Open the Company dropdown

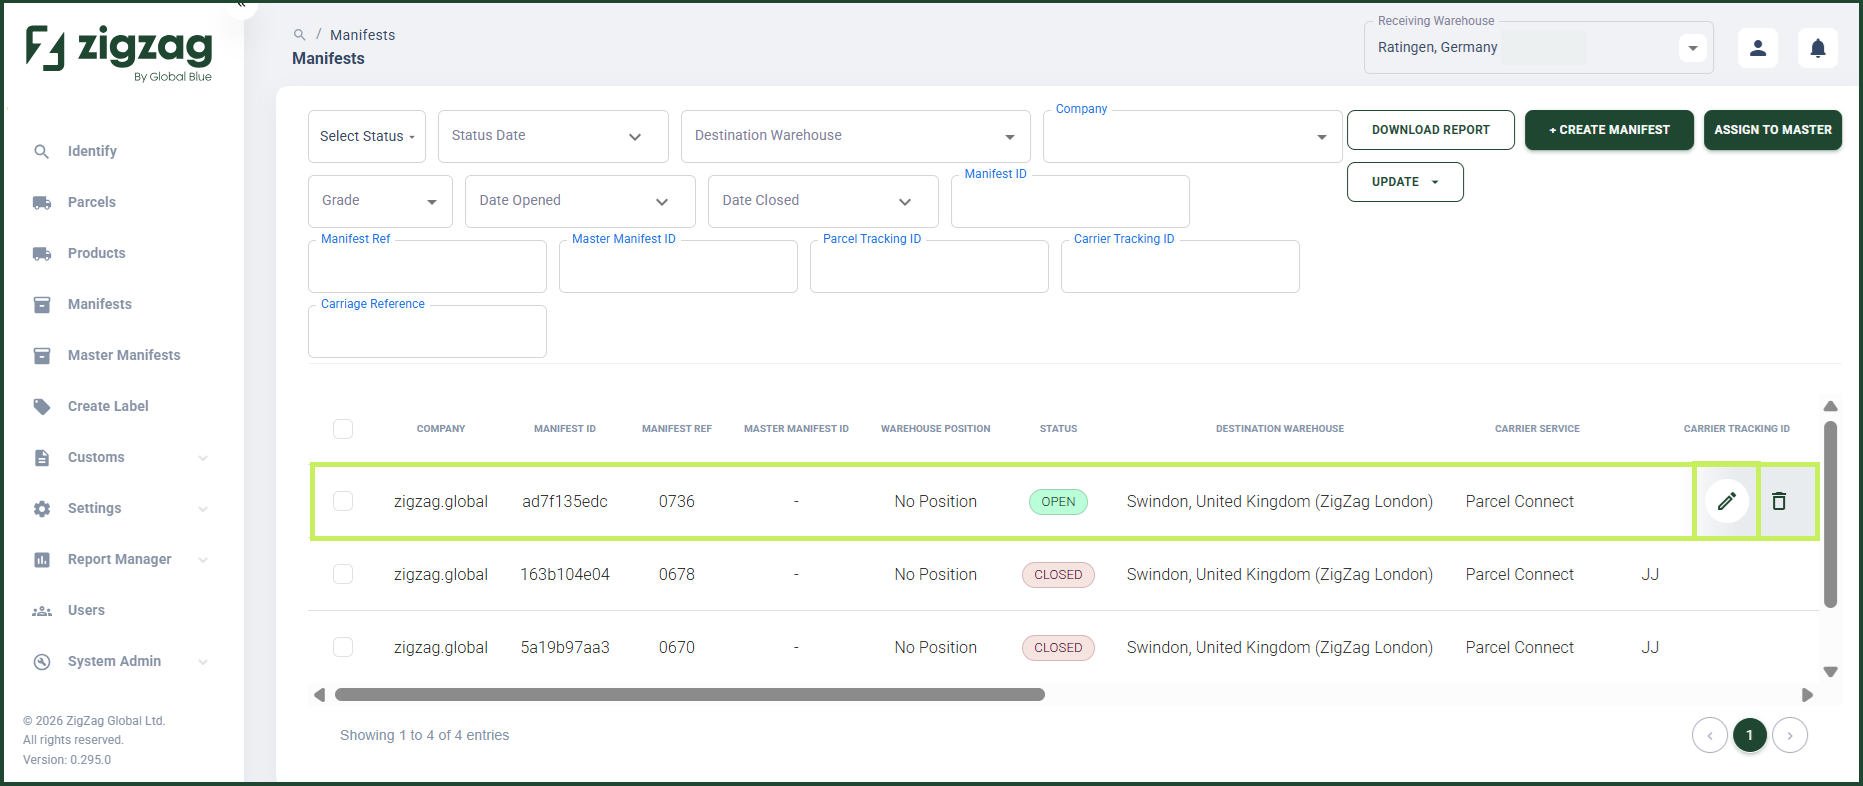pos(1193,136)
